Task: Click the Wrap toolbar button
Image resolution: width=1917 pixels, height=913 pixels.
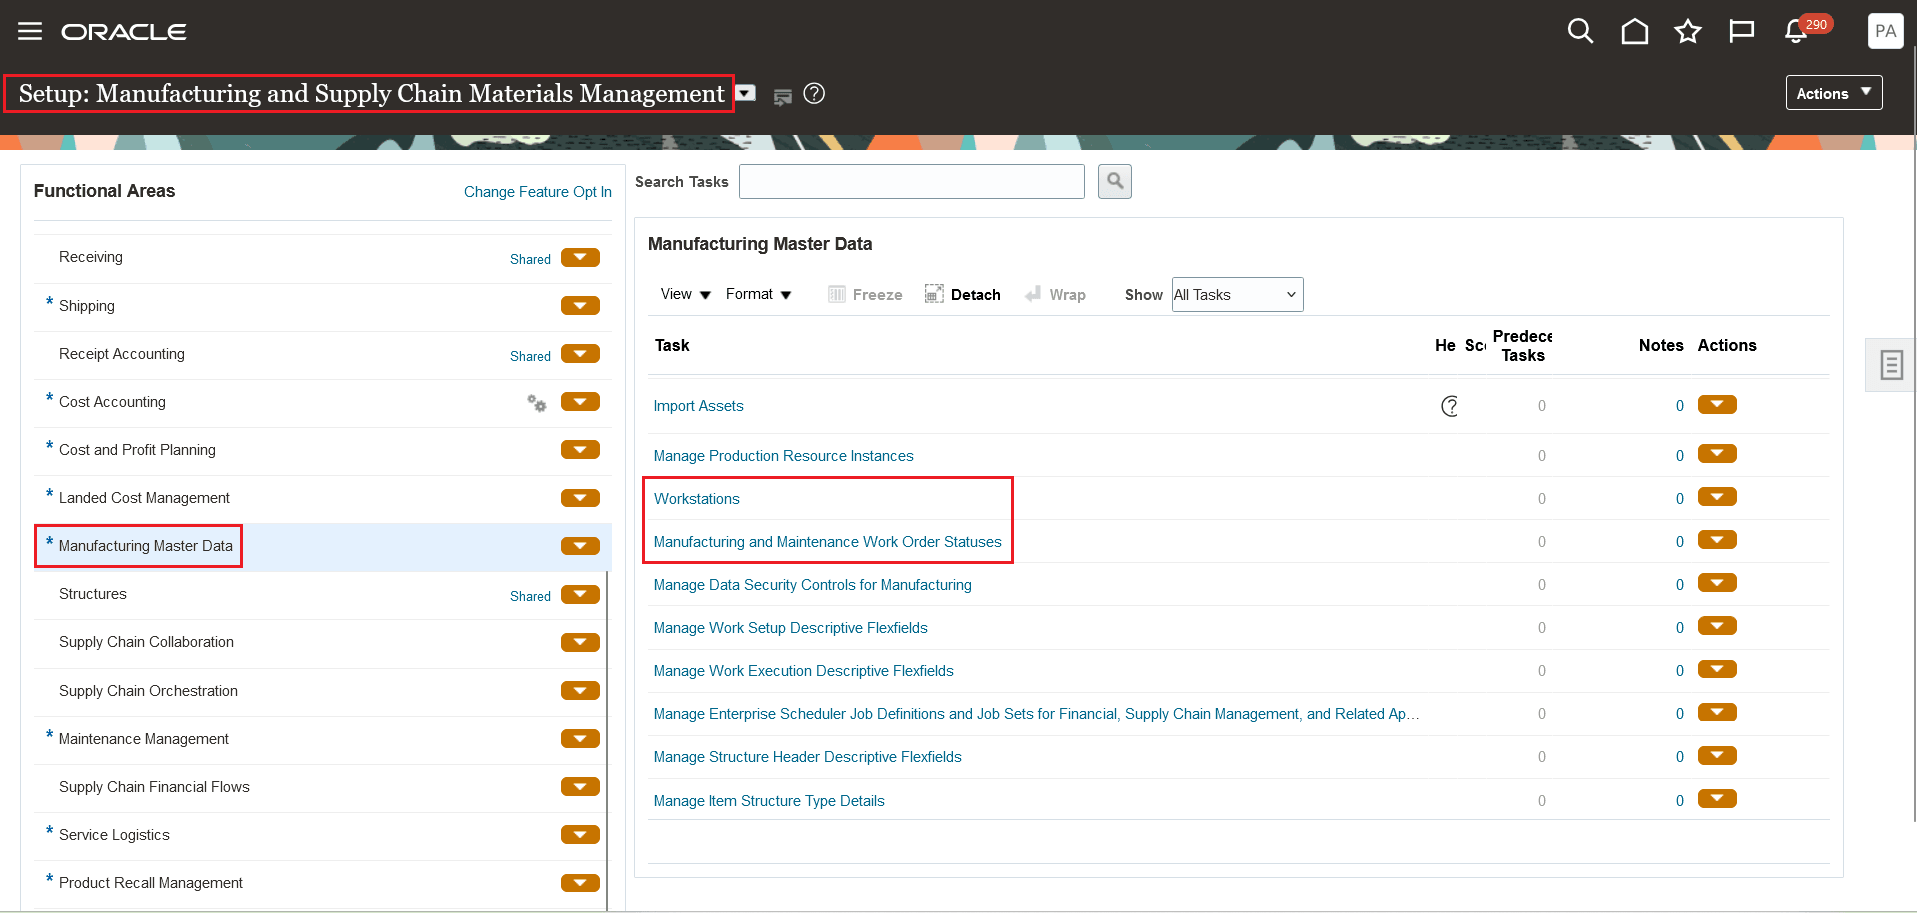Action: point(1055,295)
